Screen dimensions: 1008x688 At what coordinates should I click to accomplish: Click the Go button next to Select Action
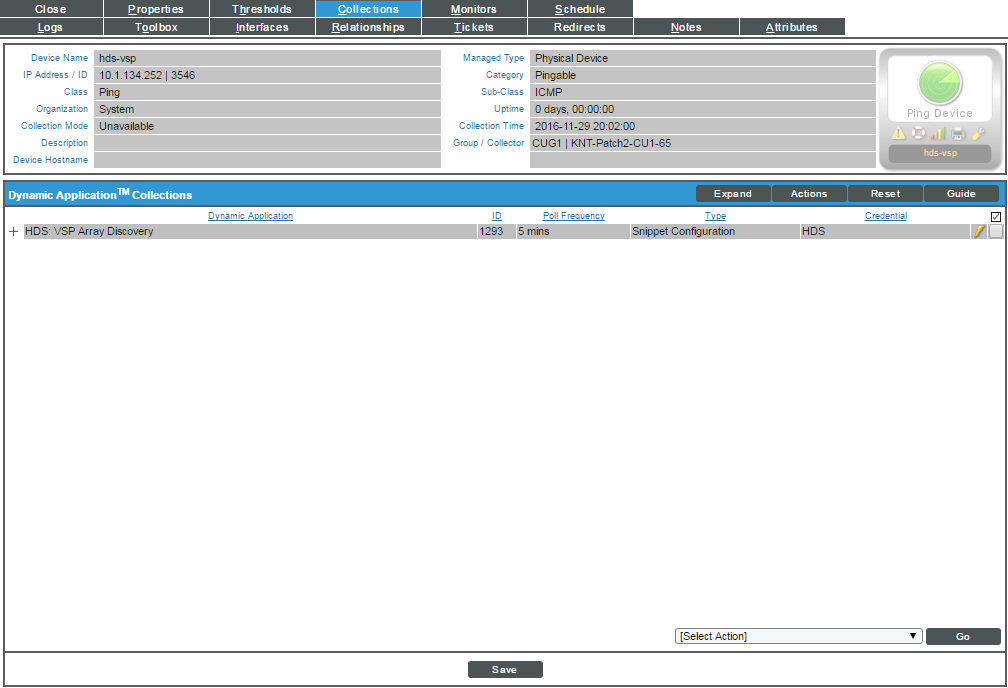[962, 636]
